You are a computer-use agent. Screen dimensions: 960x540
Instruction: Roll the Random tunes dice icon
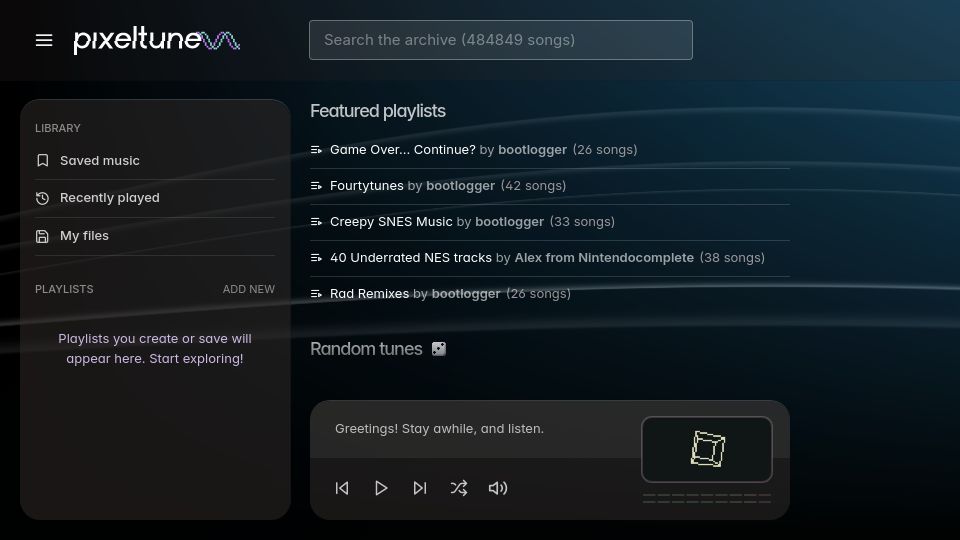tap(439, 349)
